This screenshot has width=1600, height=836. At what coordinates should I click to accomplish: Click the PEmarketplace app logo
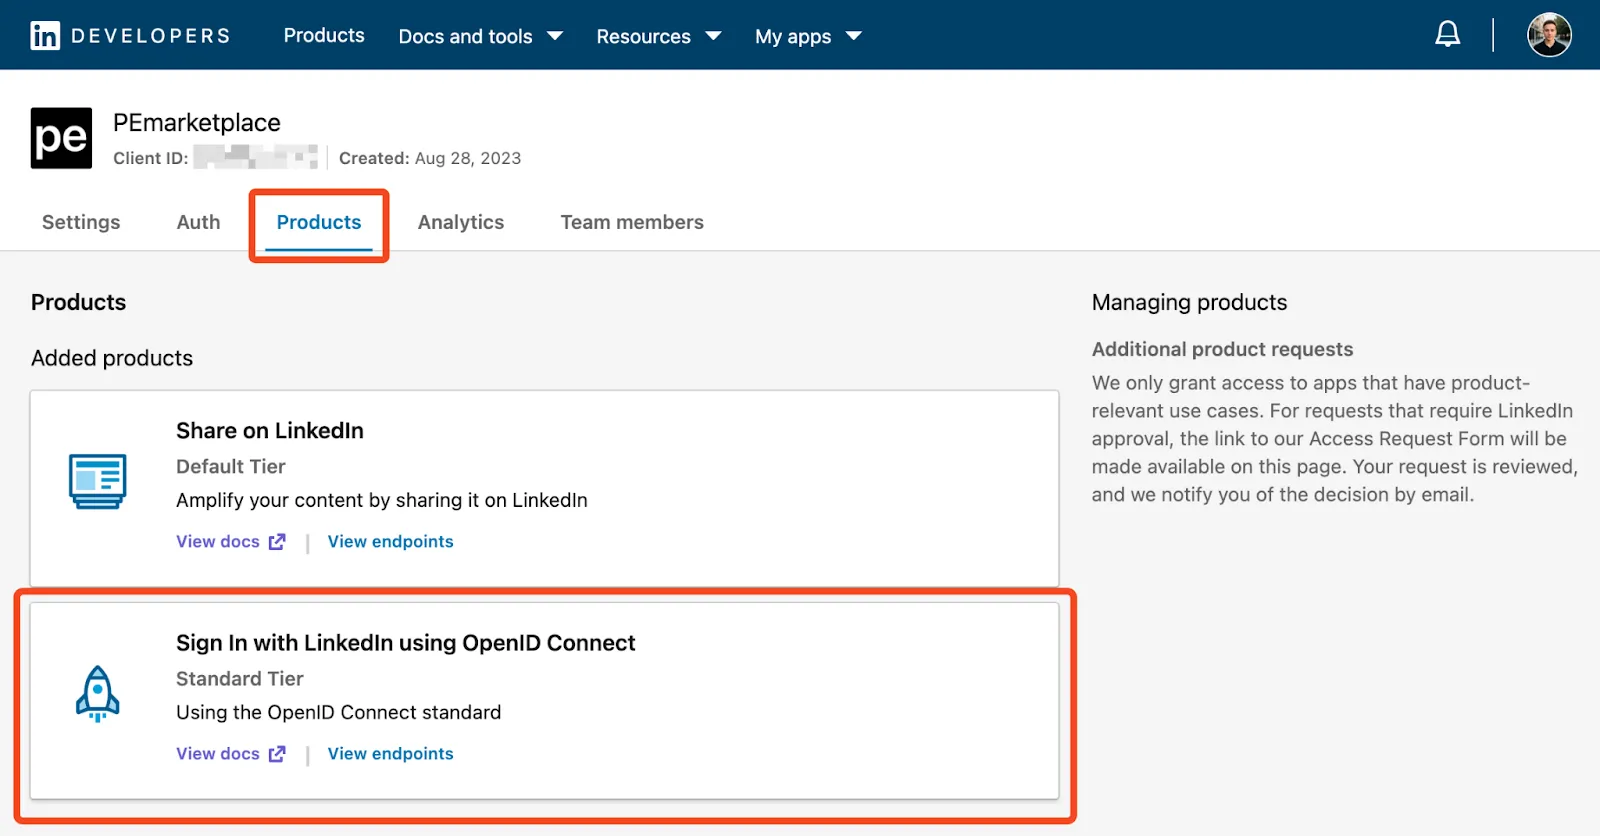tap(61, 138)
